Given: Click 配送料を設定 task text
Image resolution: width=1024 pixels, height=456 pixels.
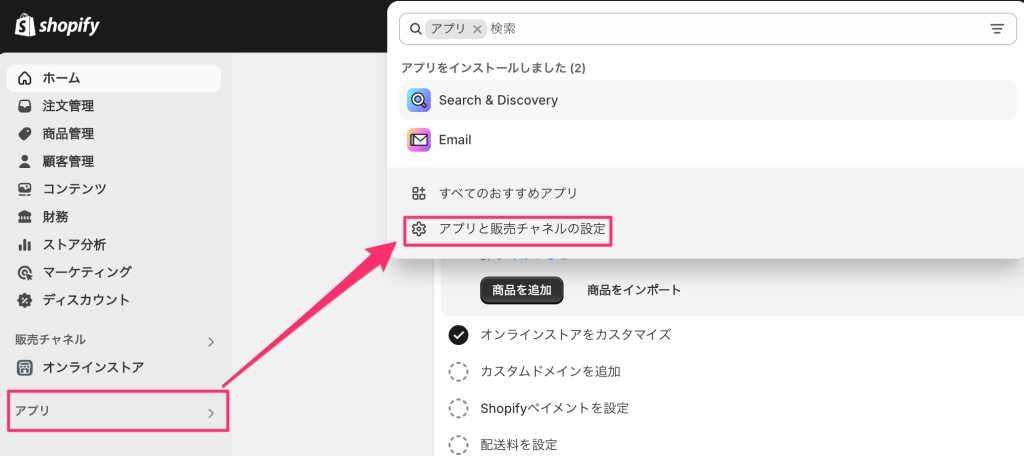Looking at the screenshot, I should [x=519, y=445].
